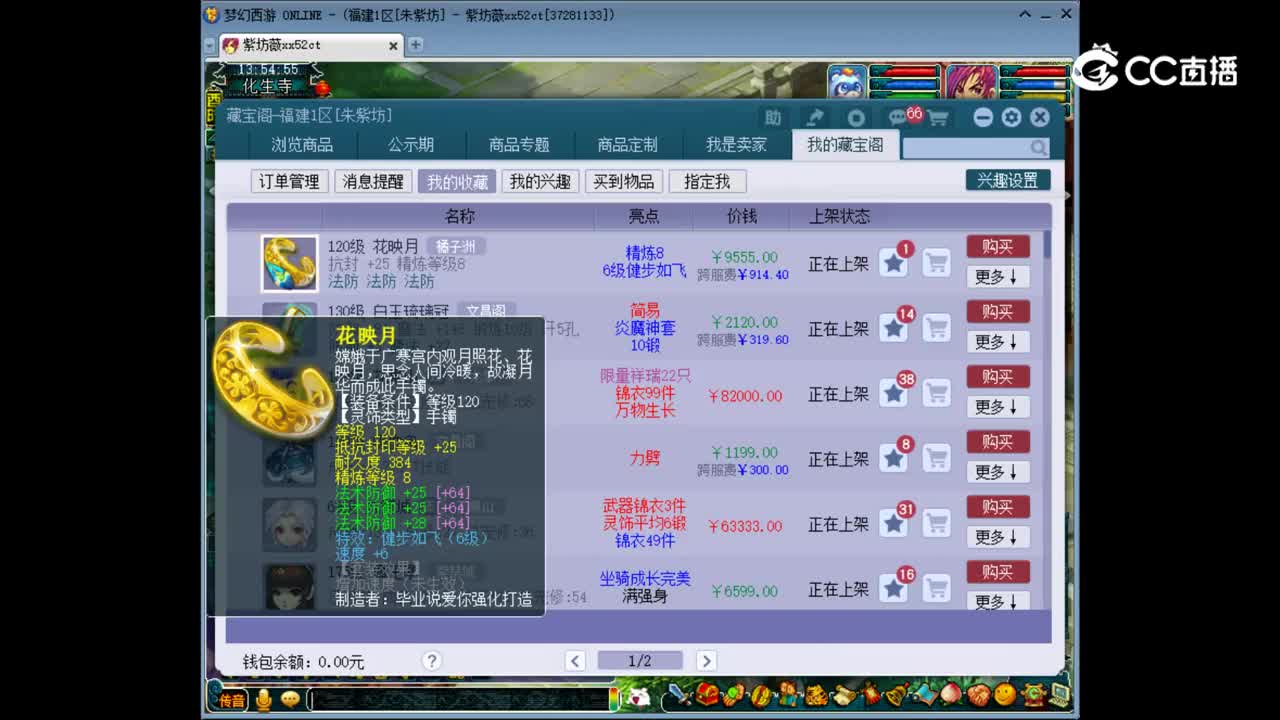This screenshot has height=720, width=1280.
Task: Switch to 公示期 tab
Action: pyautogui.click(x=411, y=145)
